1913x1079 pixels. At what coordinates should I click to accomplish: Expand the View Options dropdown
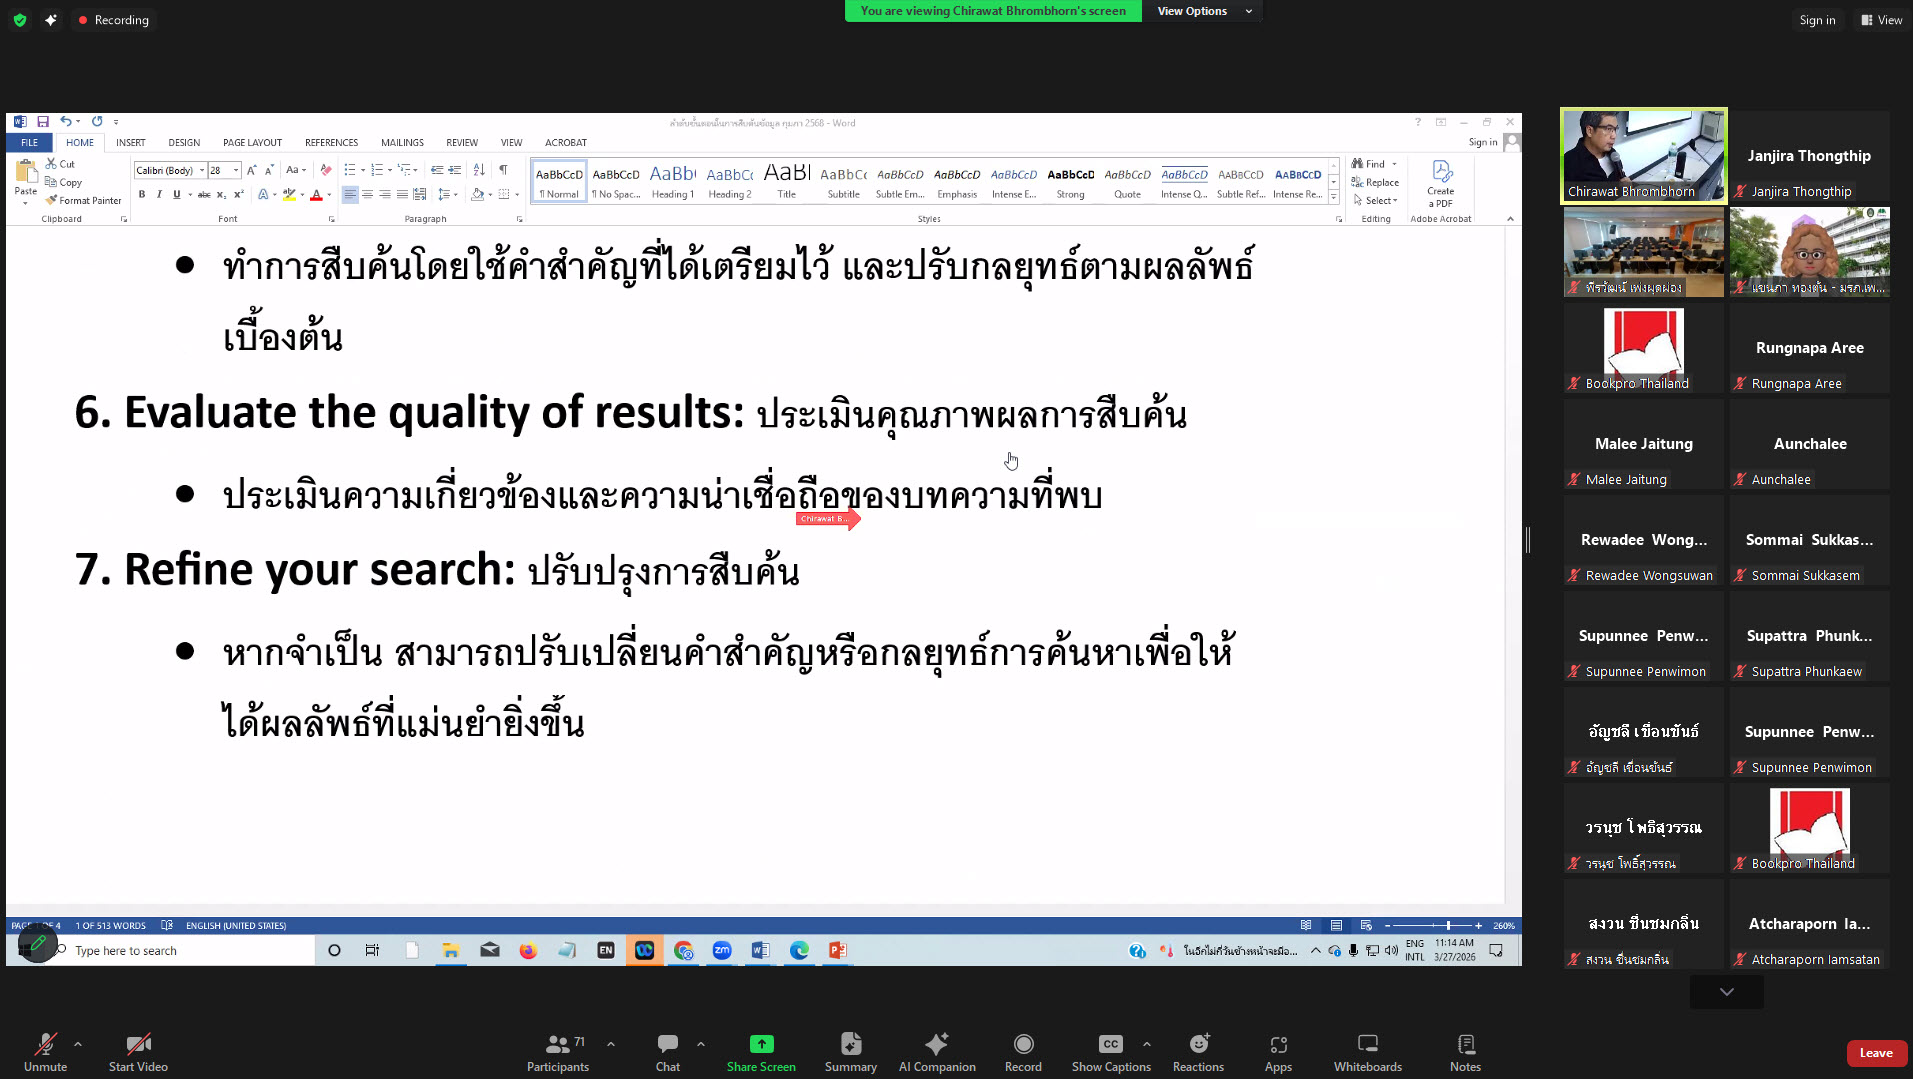pyautogui.click(x=1204, y=11)
